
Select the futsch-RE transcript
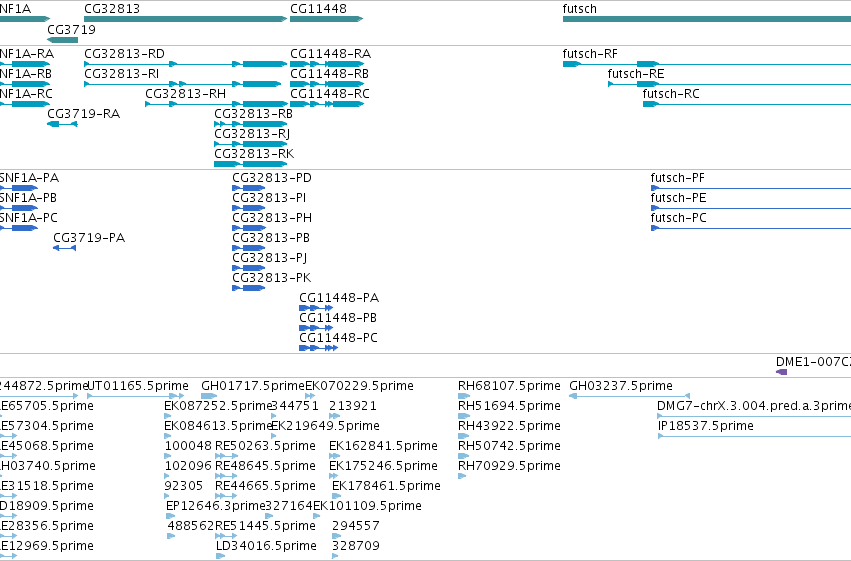[x=729, y=84]
